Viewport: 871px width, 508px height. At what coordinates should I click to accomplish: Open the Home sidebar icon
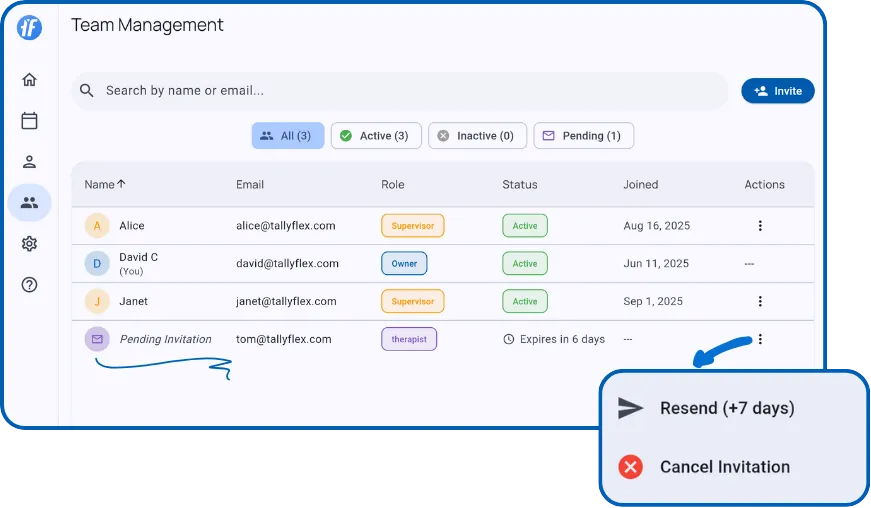click(29, 80)
